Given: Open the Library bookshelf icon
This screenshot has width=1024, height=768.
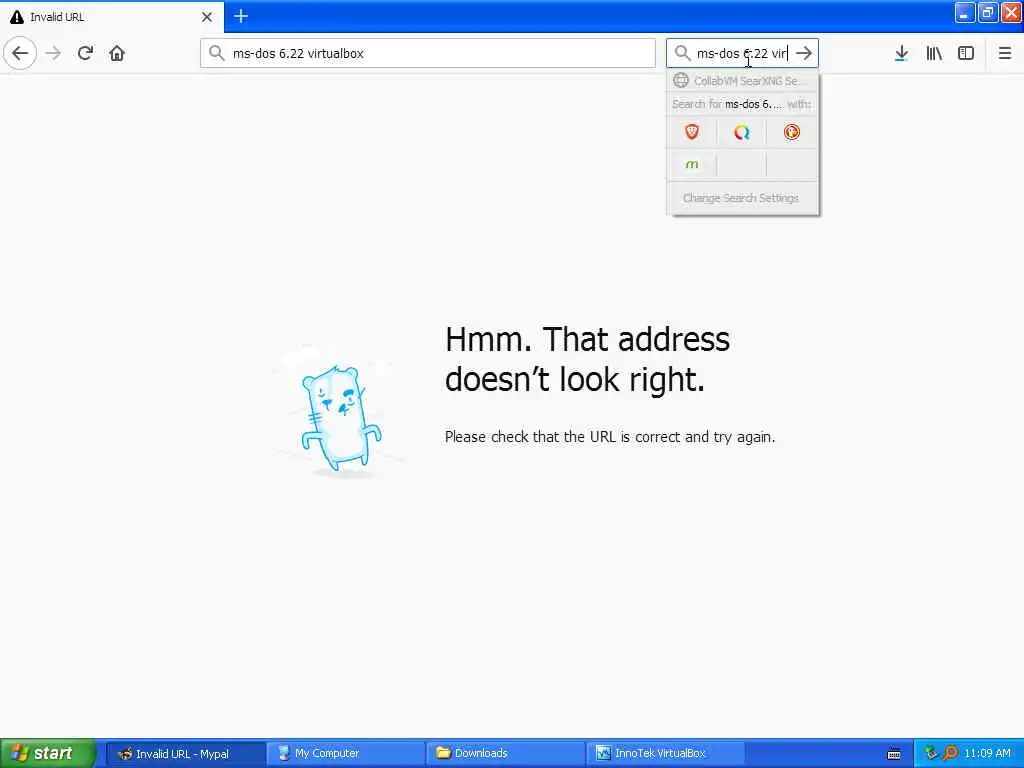Looking at the screenshot, I should click(x=934, y=53).
